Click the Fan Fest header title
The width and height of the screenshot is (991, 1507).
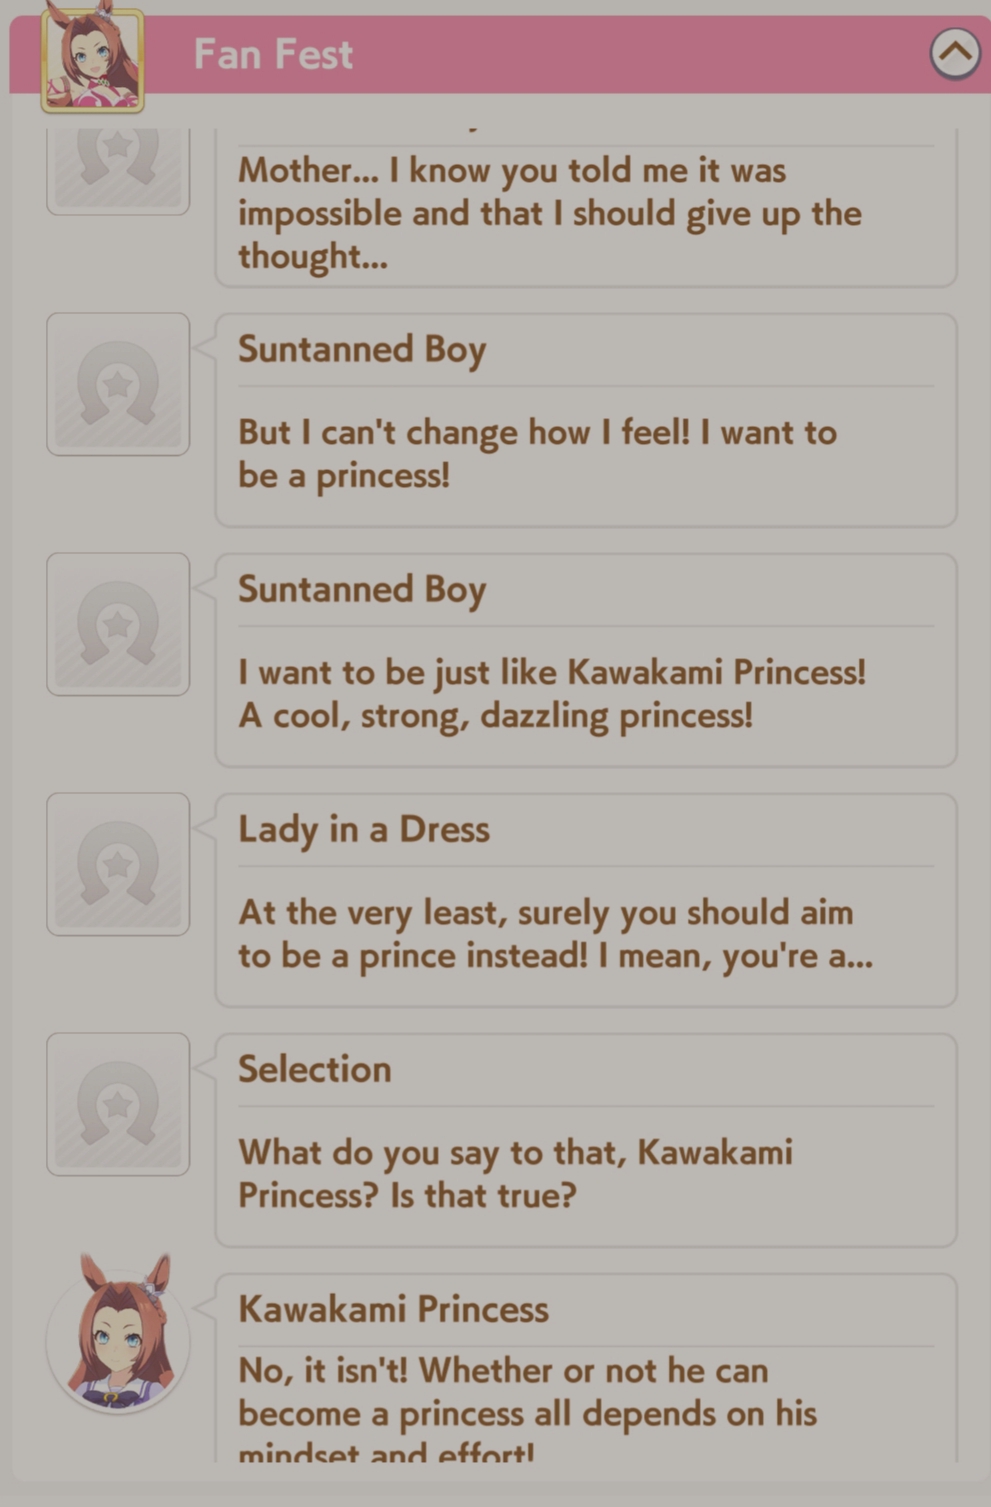(x=273, y=55)
